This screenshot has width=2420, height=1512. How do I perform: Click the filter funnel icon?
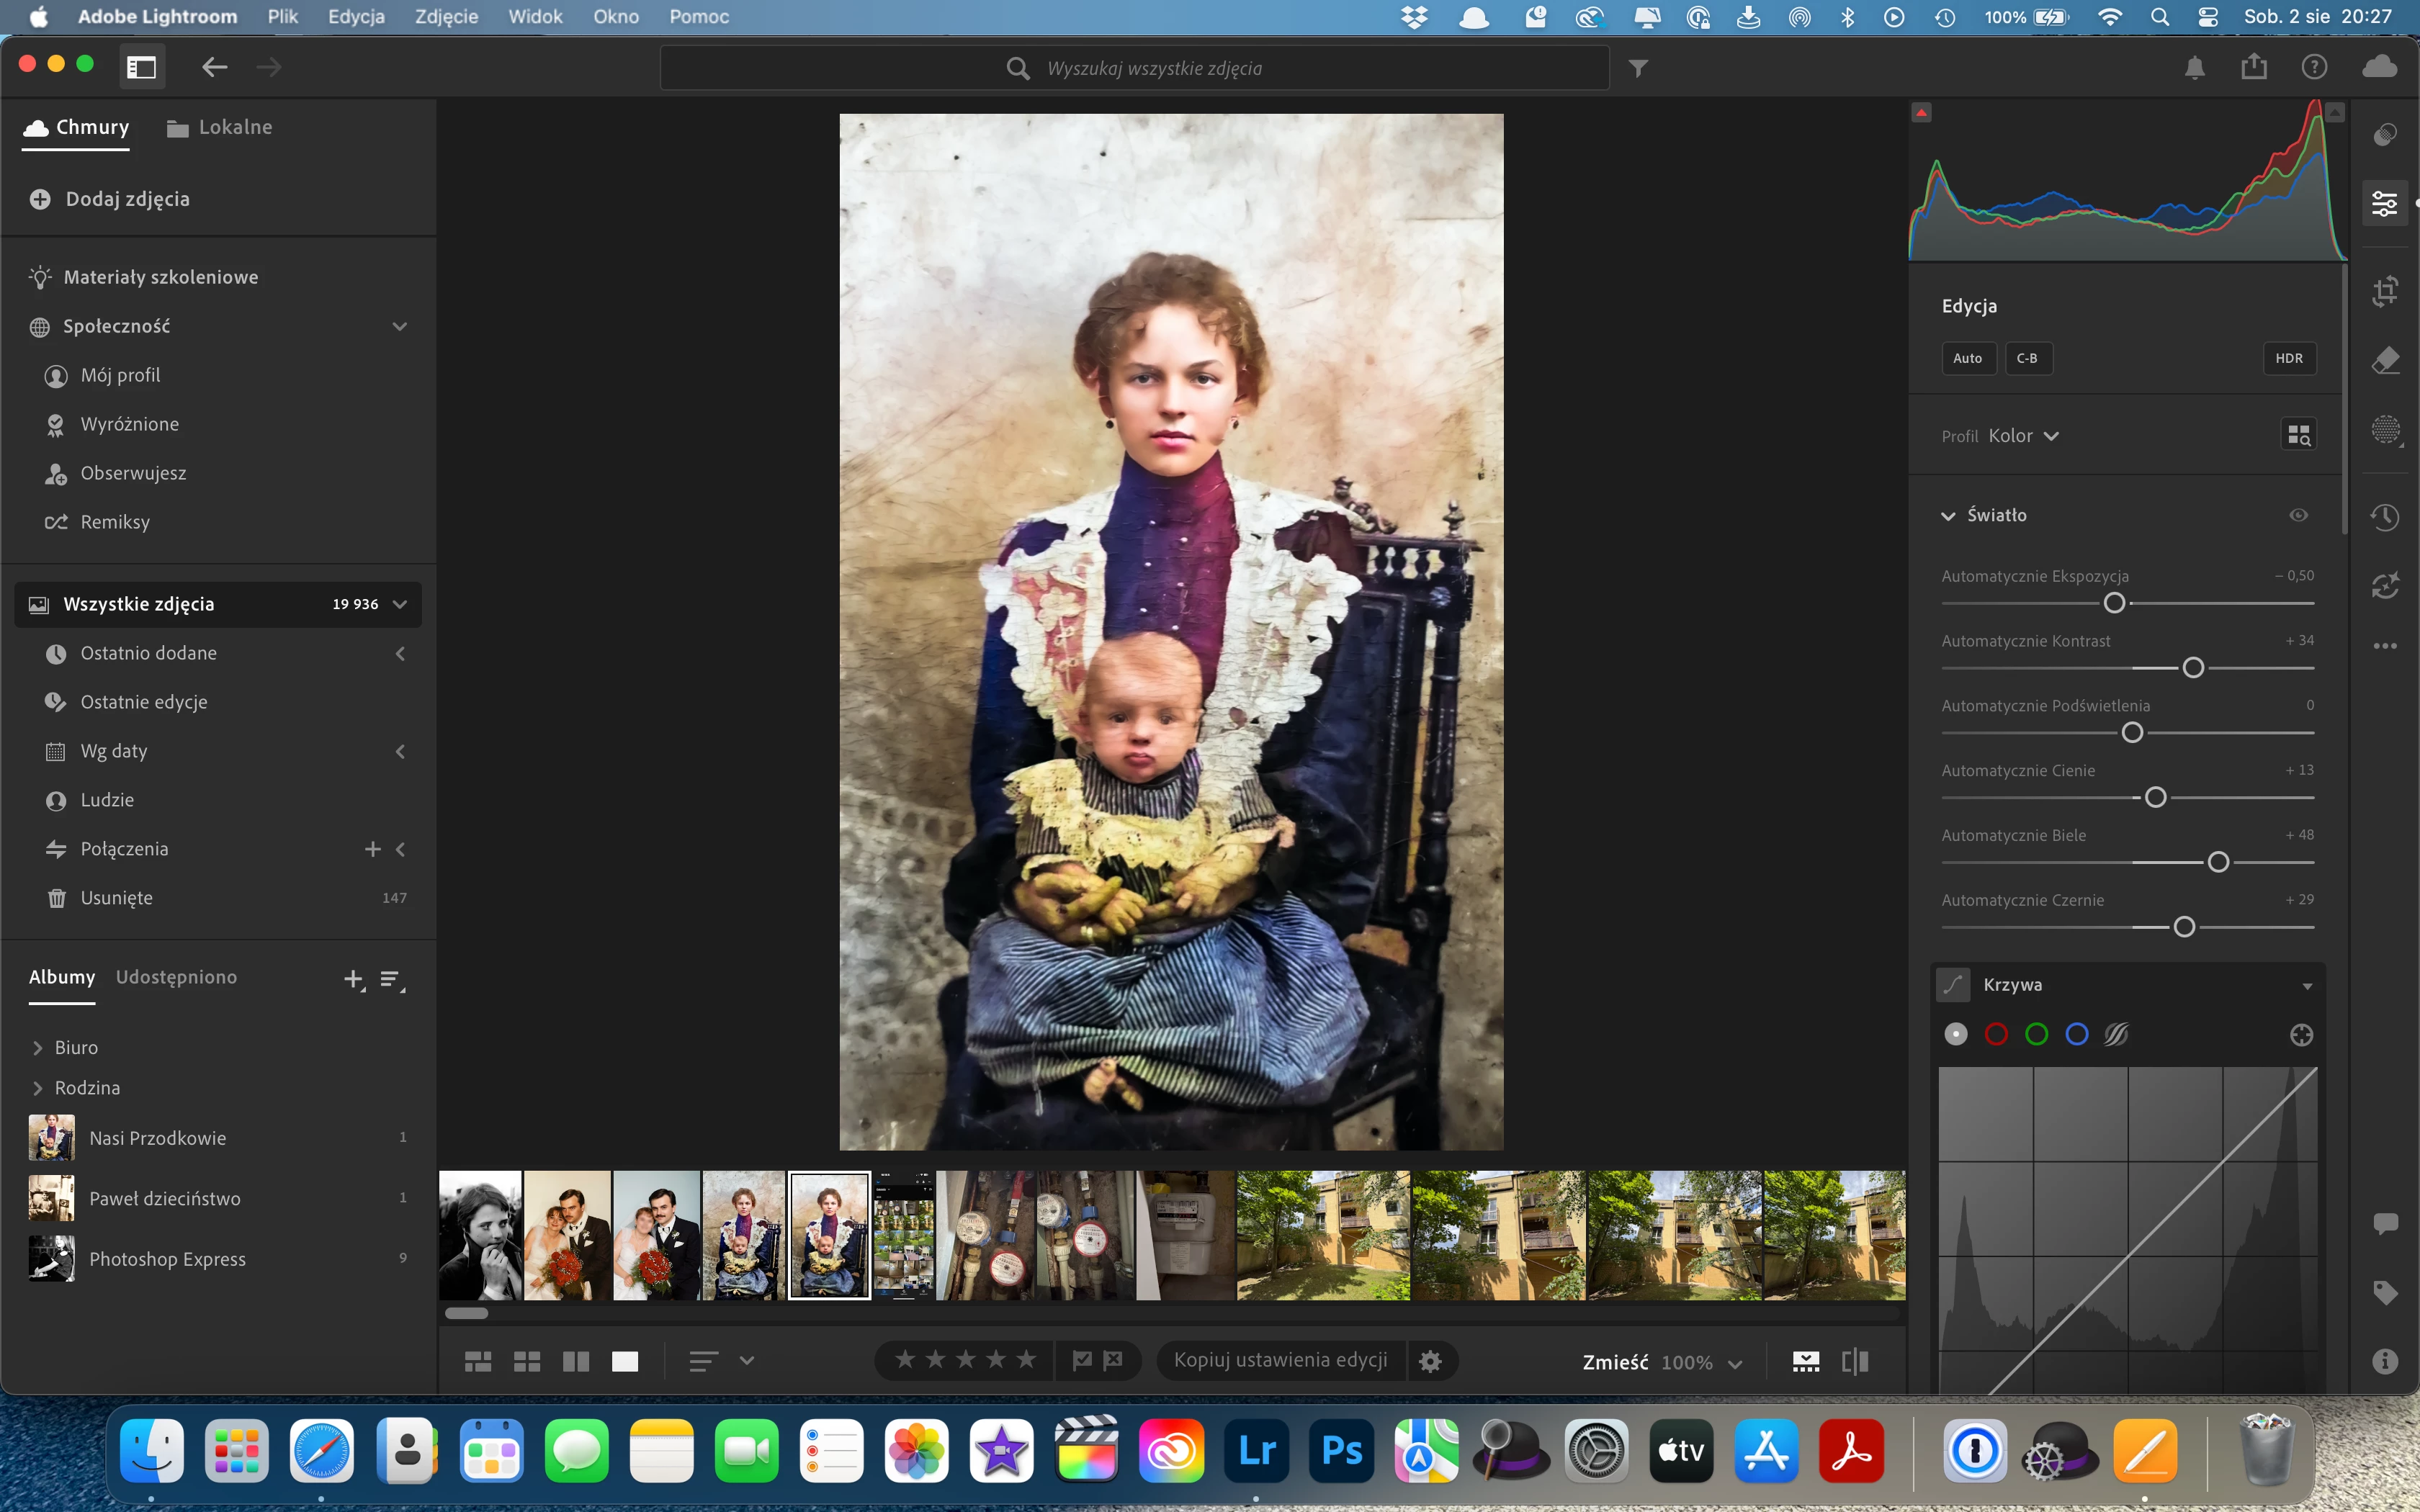point(1638,68)
